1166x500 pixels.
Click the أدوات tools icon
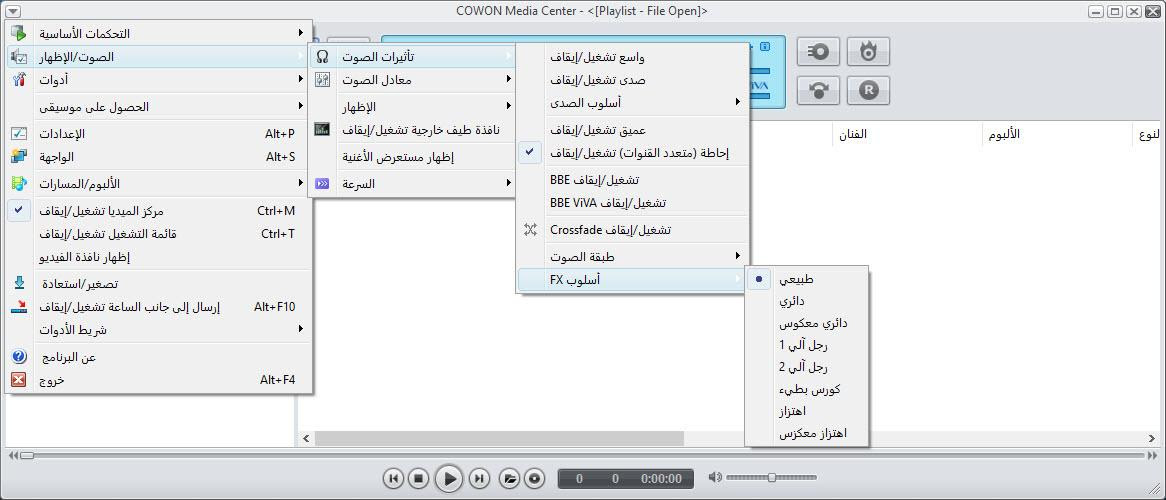(19, 80)
